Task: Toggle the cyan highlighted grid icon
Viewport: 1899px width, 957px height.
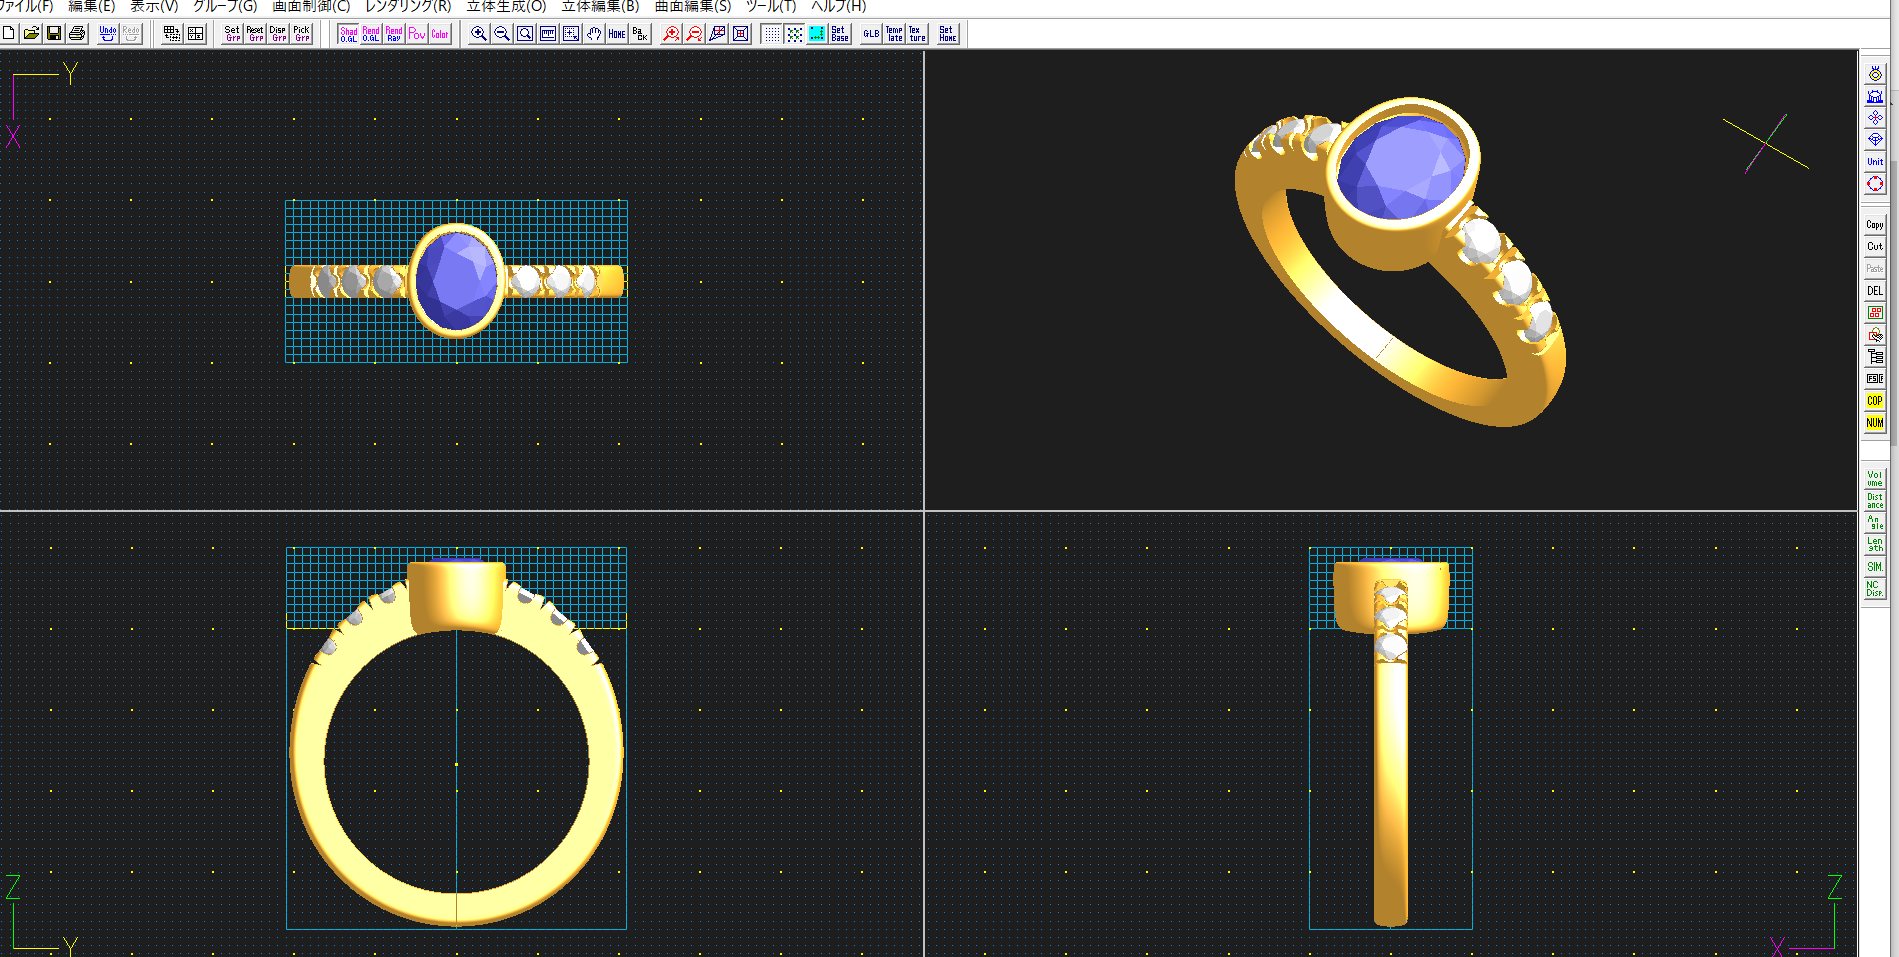Action: (817, 34)
